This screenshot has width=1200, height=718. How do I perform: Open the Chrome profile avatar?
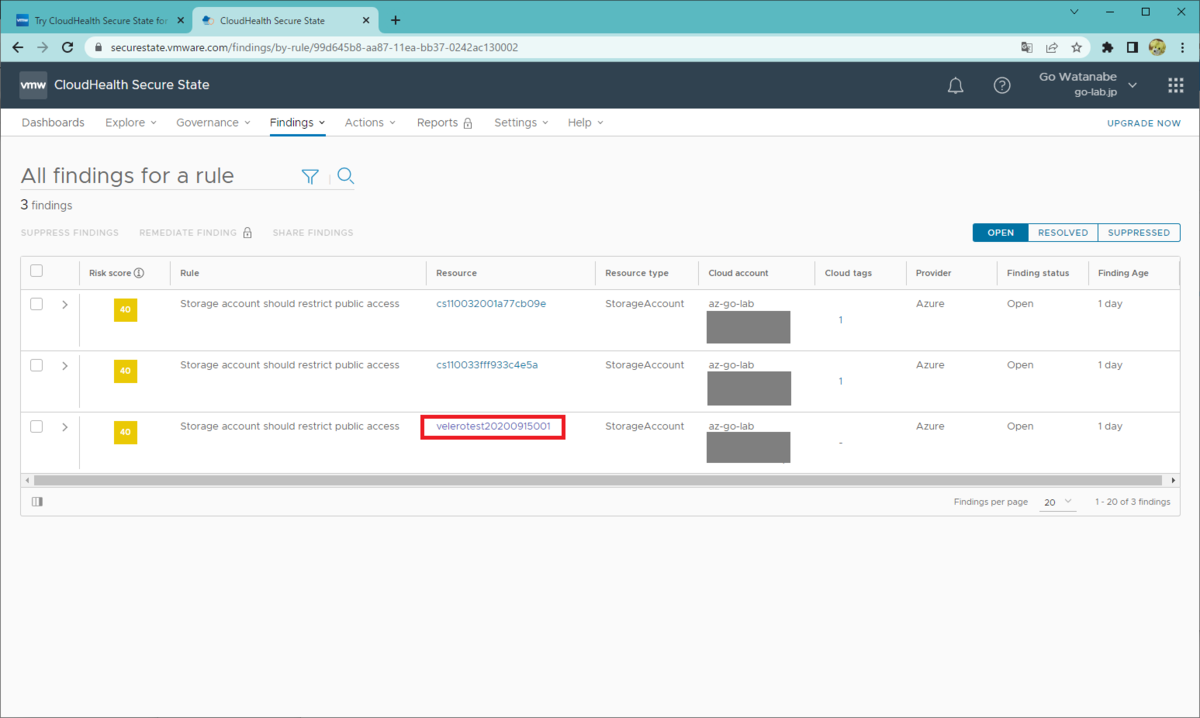[x=1158, y=47]
